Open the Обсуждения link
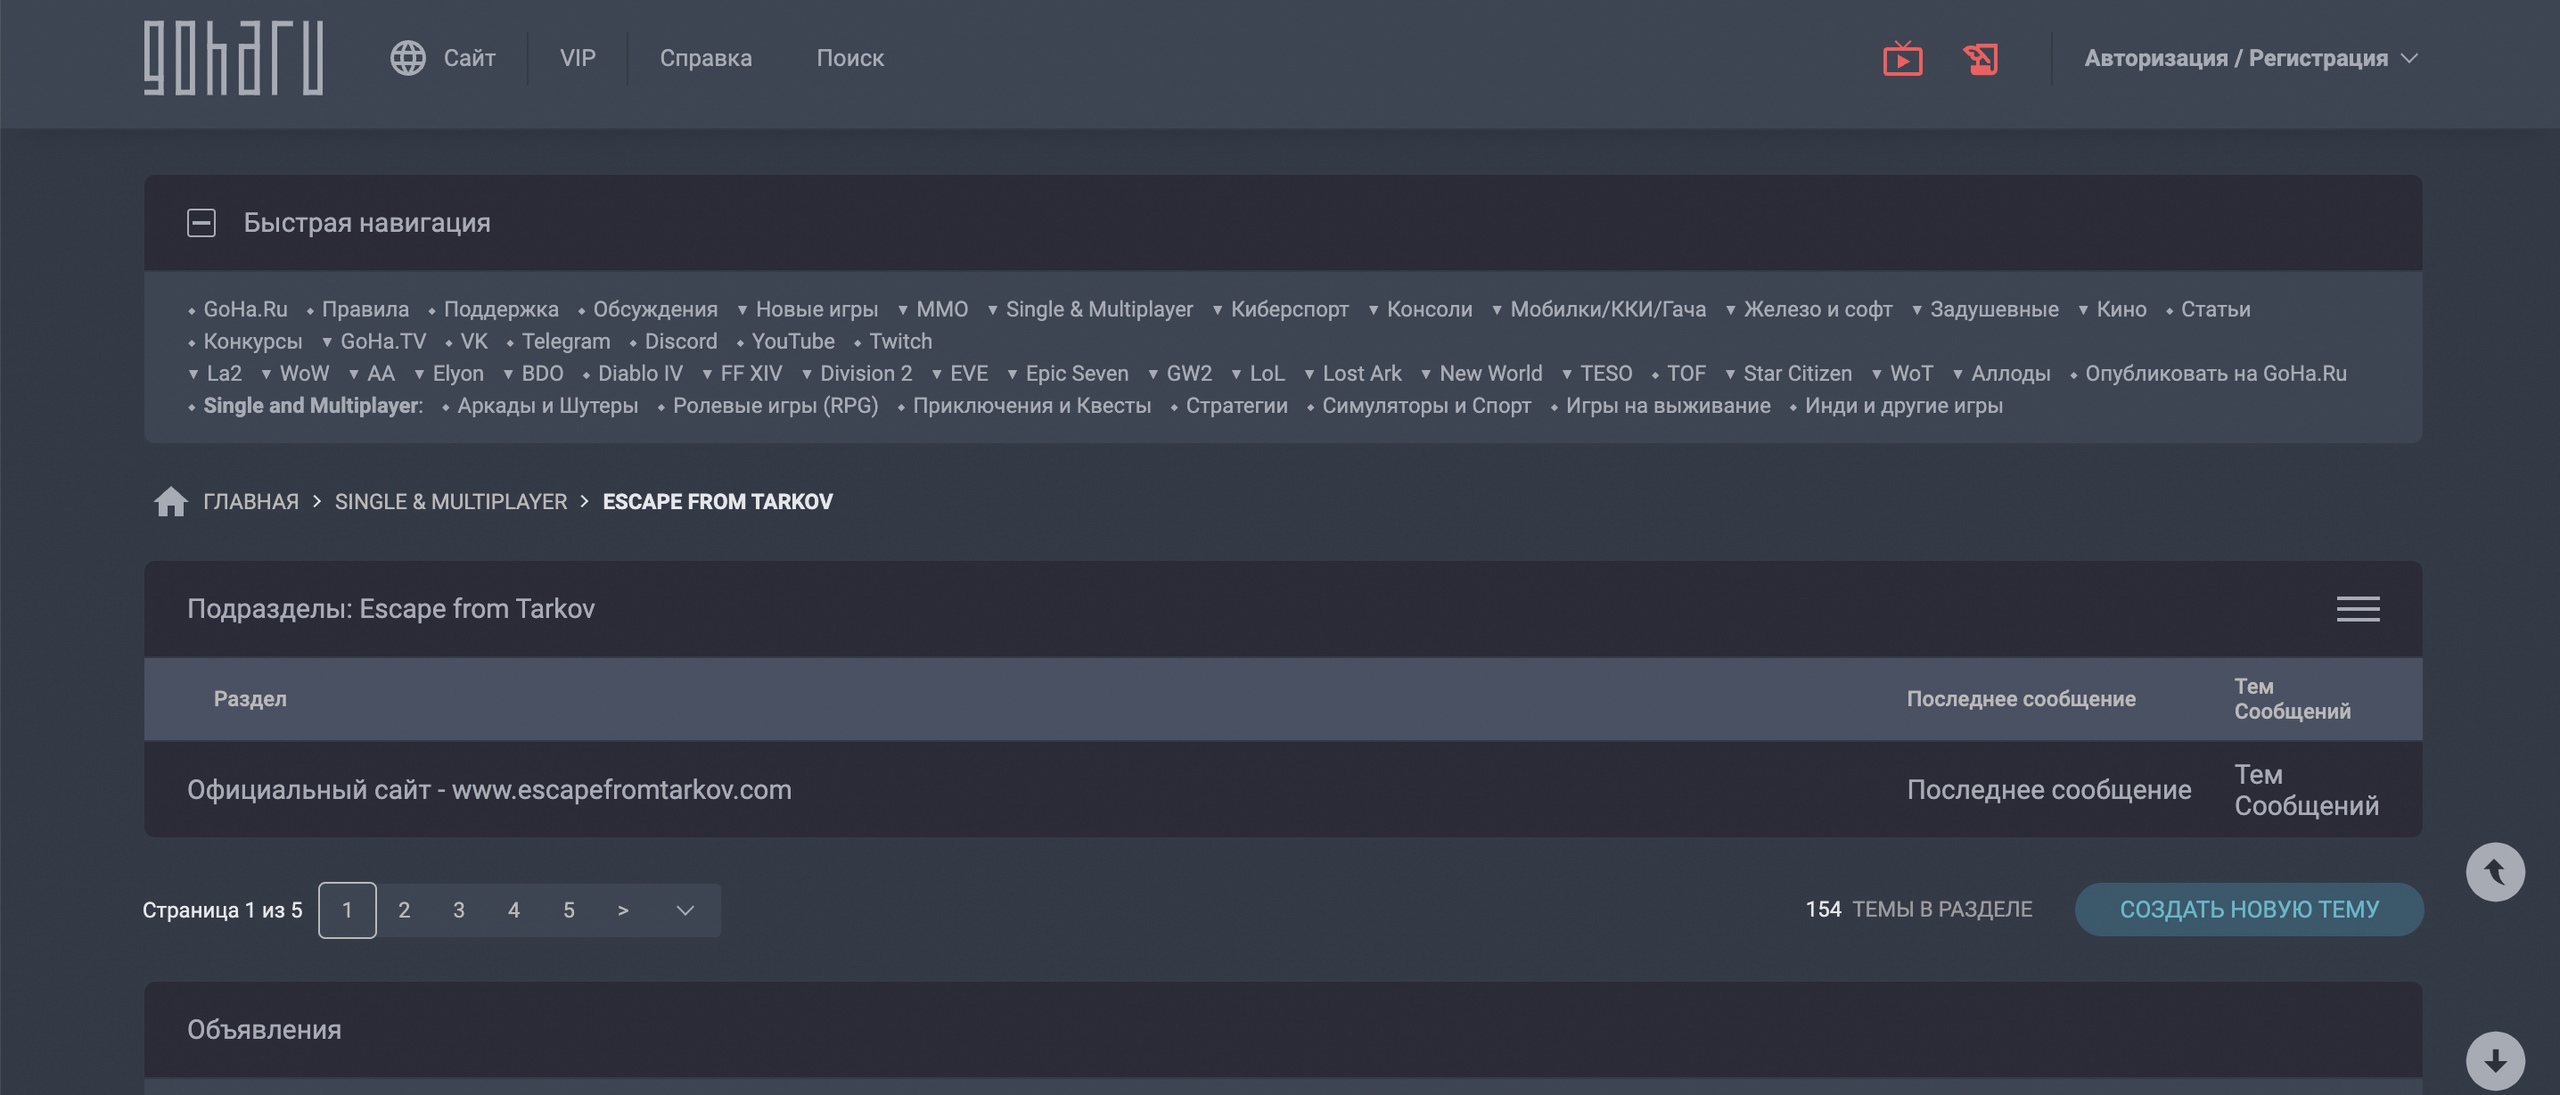 coord(655,309)
